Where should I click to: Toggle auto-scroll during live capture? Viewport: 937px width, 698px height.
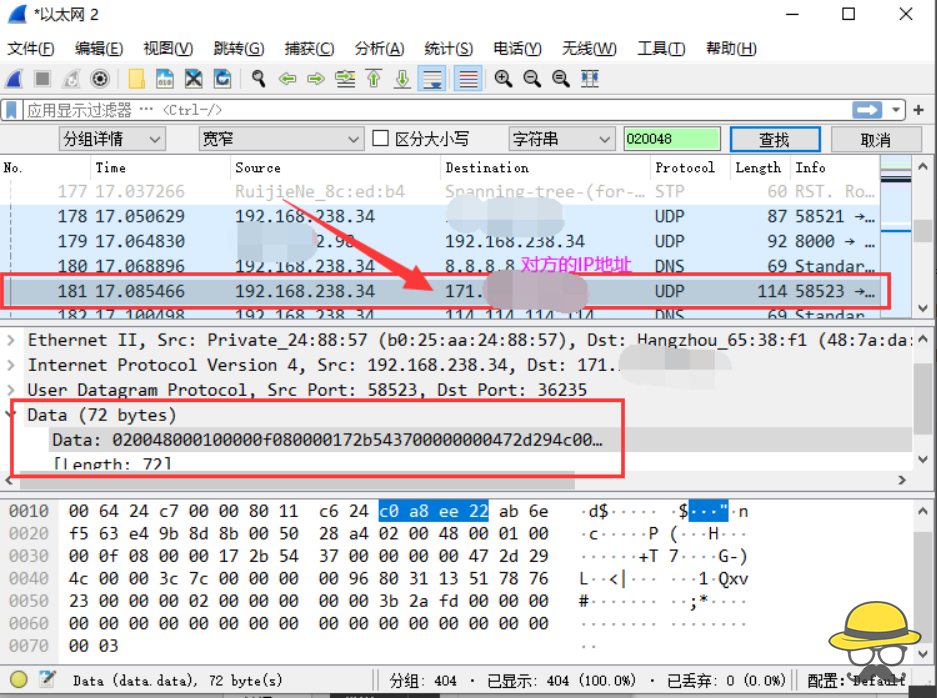coord(432,79)
